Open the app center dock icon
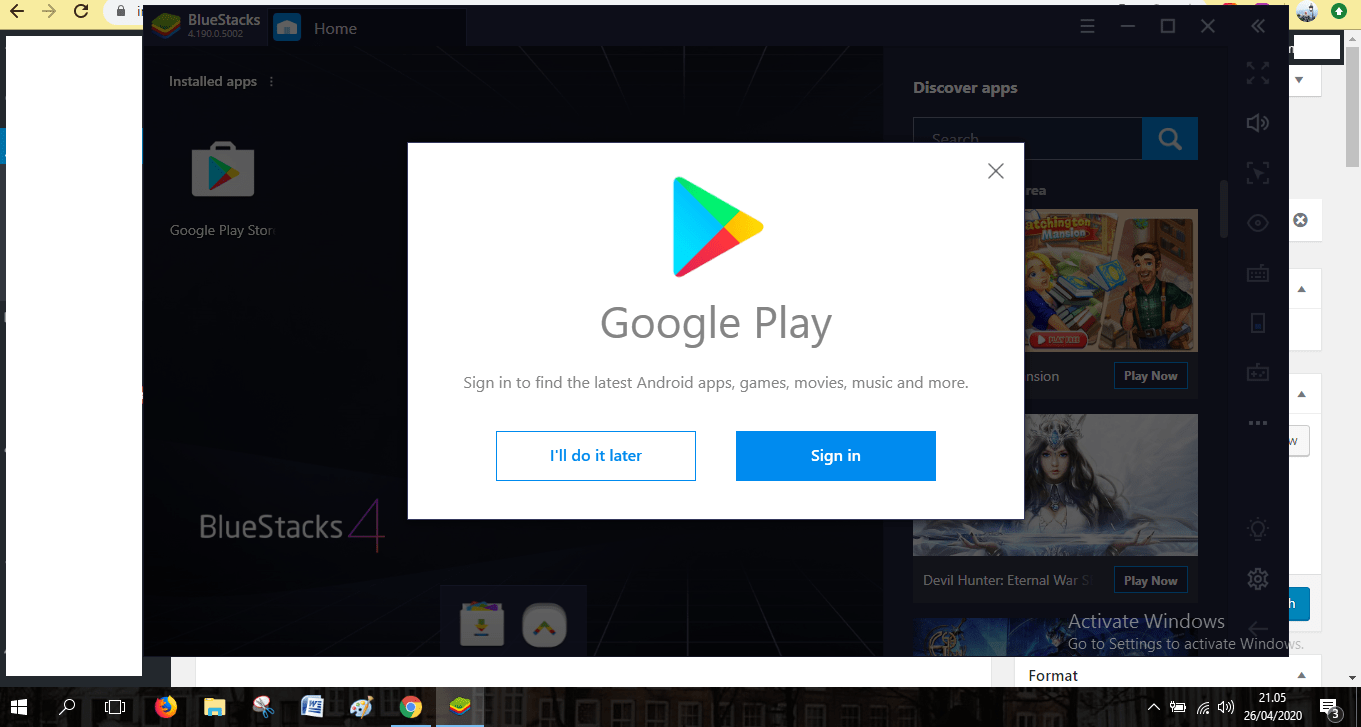The width and height of the screenshot is (1361, 727). click(482, 626)
